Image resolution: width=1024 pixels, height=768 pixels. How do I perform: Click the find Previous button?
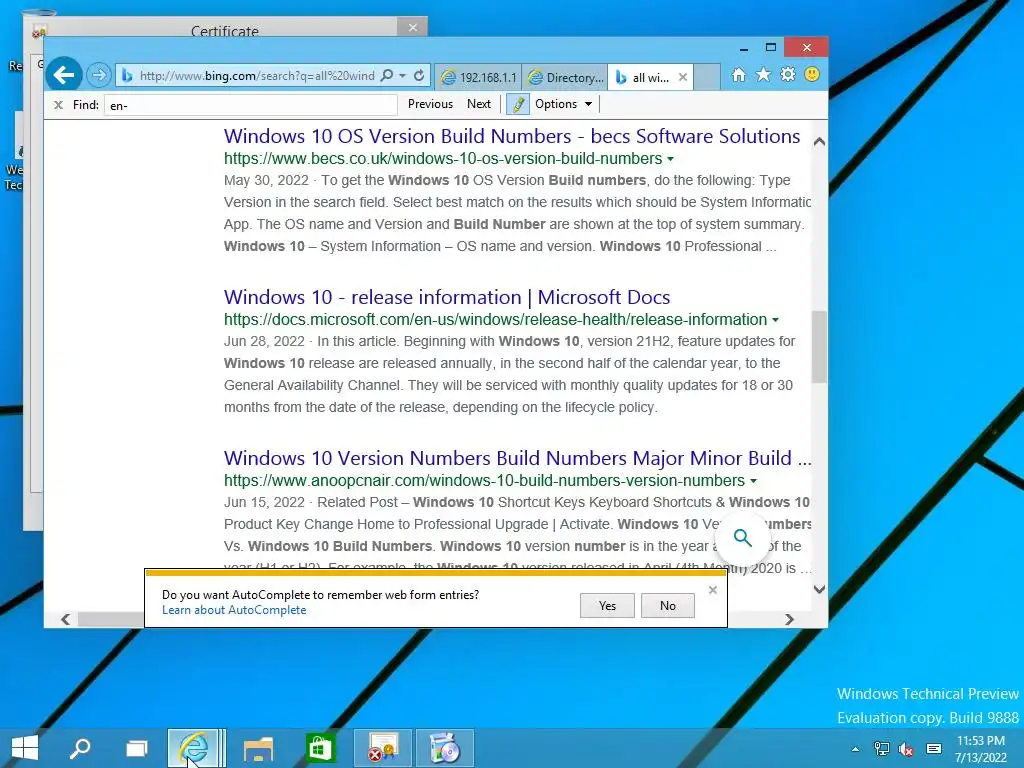(430, 104)
